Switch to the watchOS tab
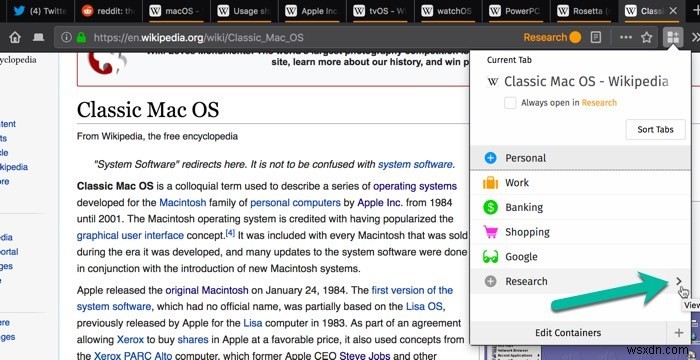Image resolution: width=700 pixels, height=360 pixels. click(x=447, y=11)
